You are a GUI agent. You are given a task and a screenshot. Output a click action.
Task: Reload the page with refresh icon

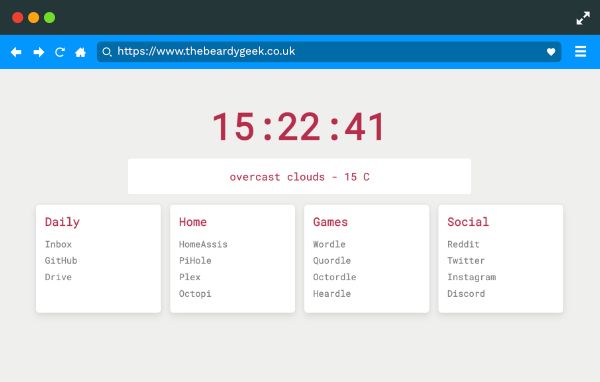60,52
